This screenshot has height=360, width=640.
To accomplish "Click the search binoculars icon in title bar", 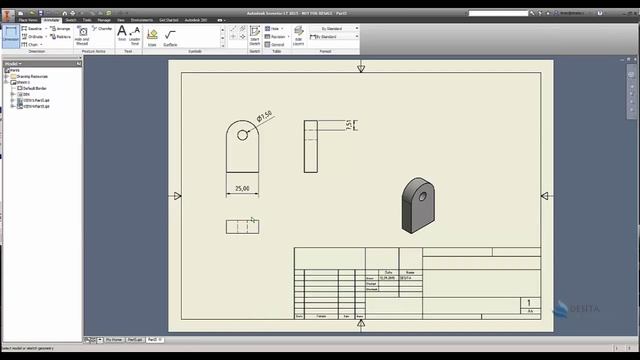I will coord(532,13).
